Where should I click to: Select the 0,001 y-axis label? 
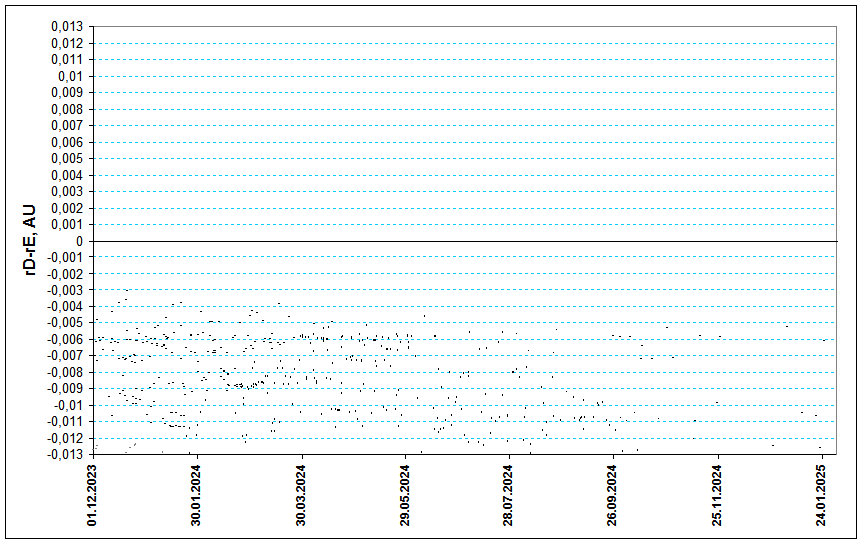[x=67, y=225]
